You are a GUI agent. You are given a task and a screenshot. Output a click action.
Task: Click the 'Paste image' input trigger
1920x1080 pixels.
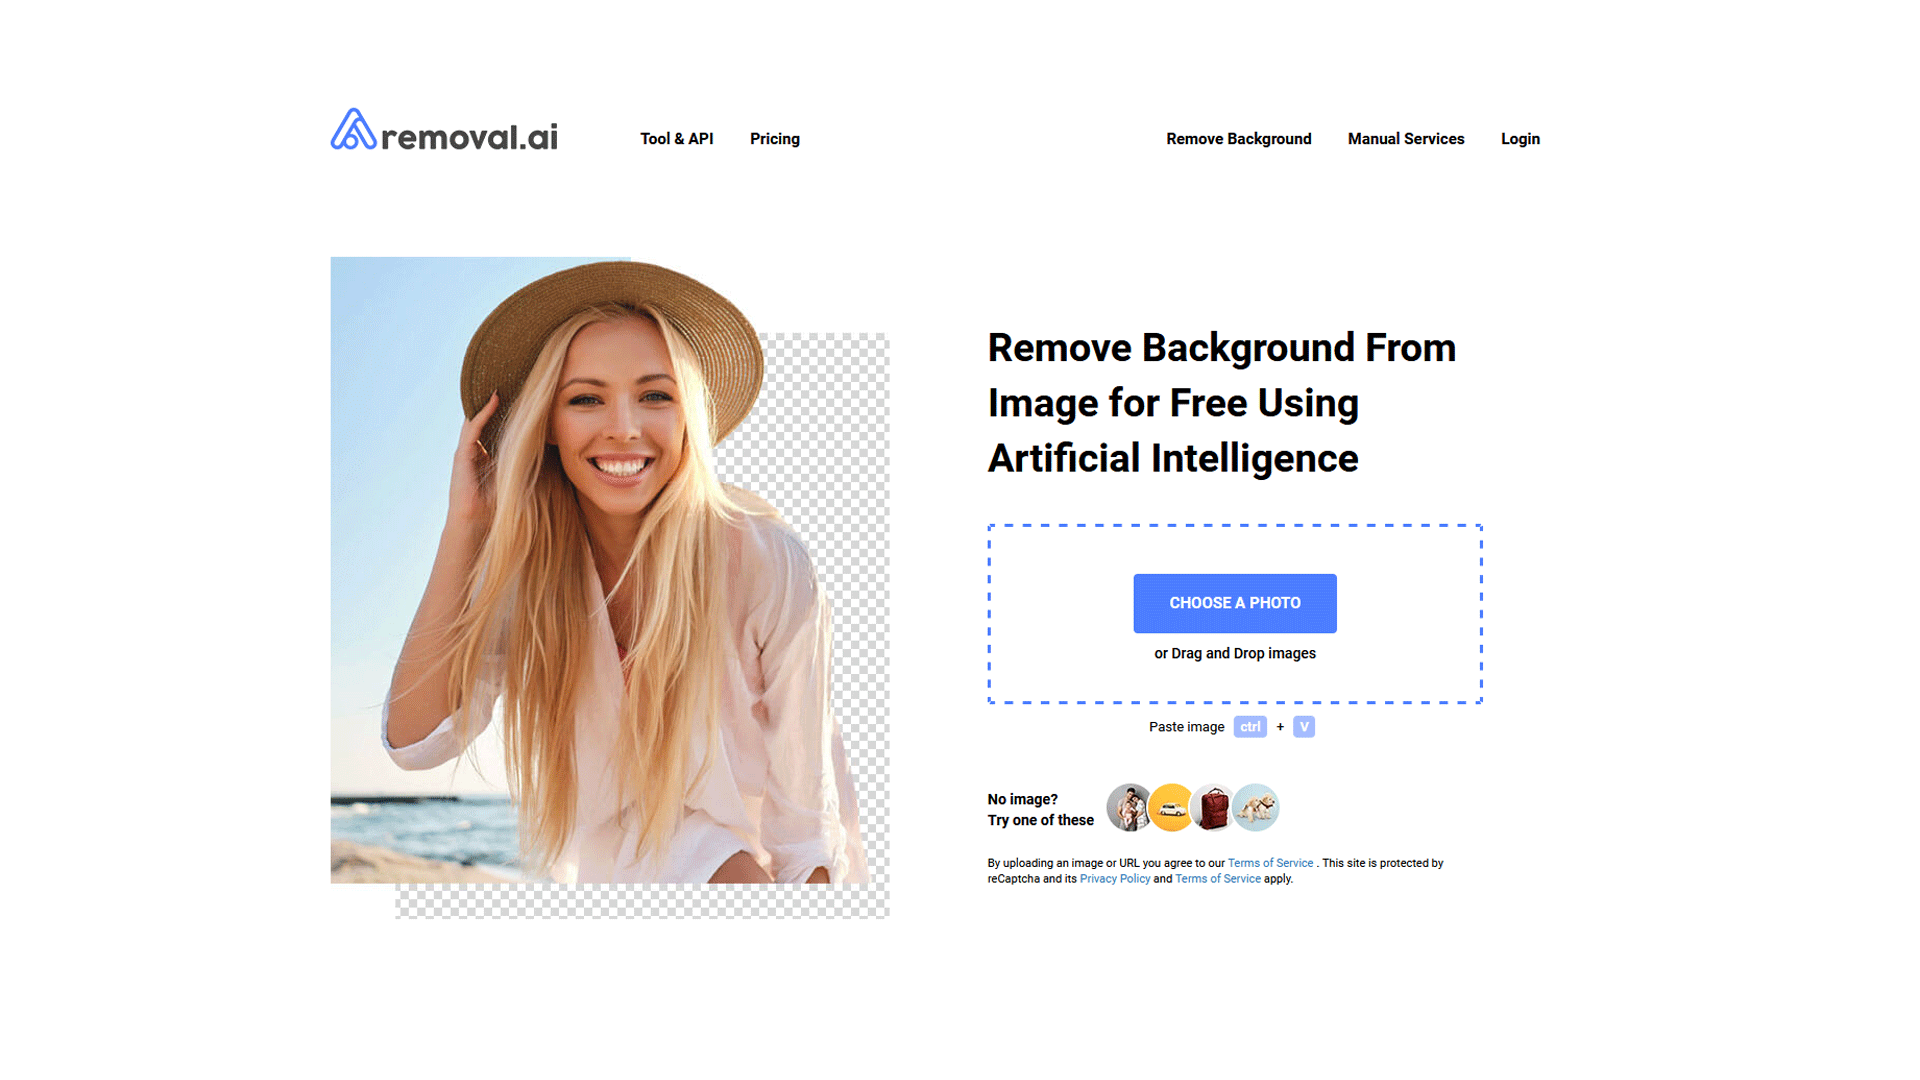(x=1233, y=725)
